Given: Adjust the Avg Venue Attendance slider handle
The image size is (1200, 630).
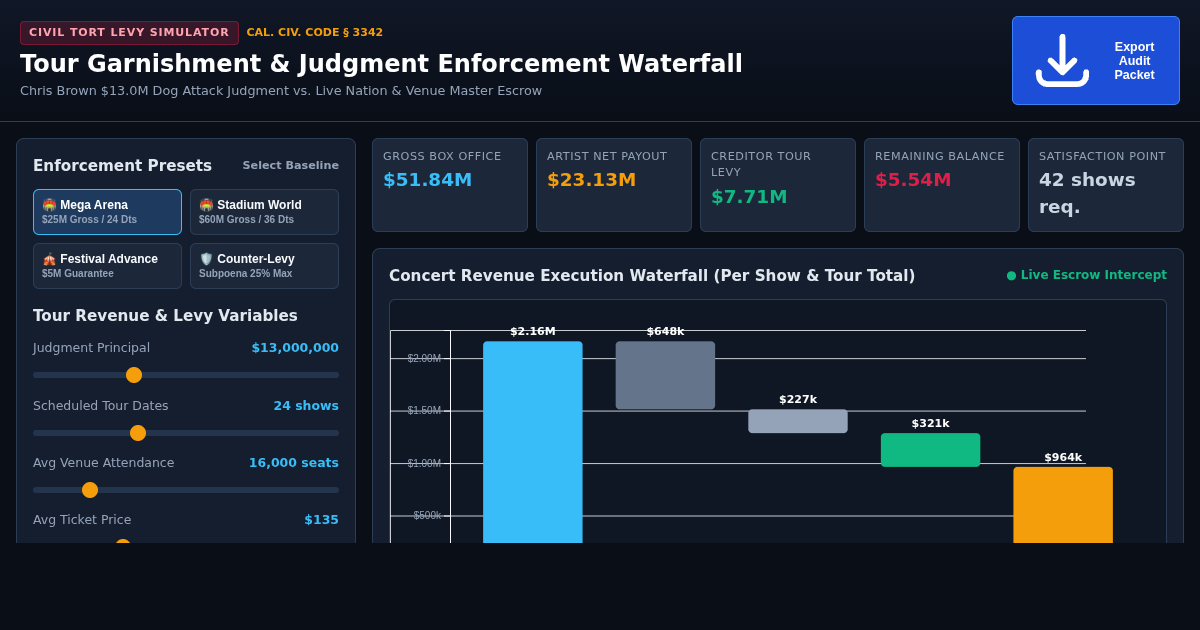Looking at the screenshot, I should pos(90,490).
